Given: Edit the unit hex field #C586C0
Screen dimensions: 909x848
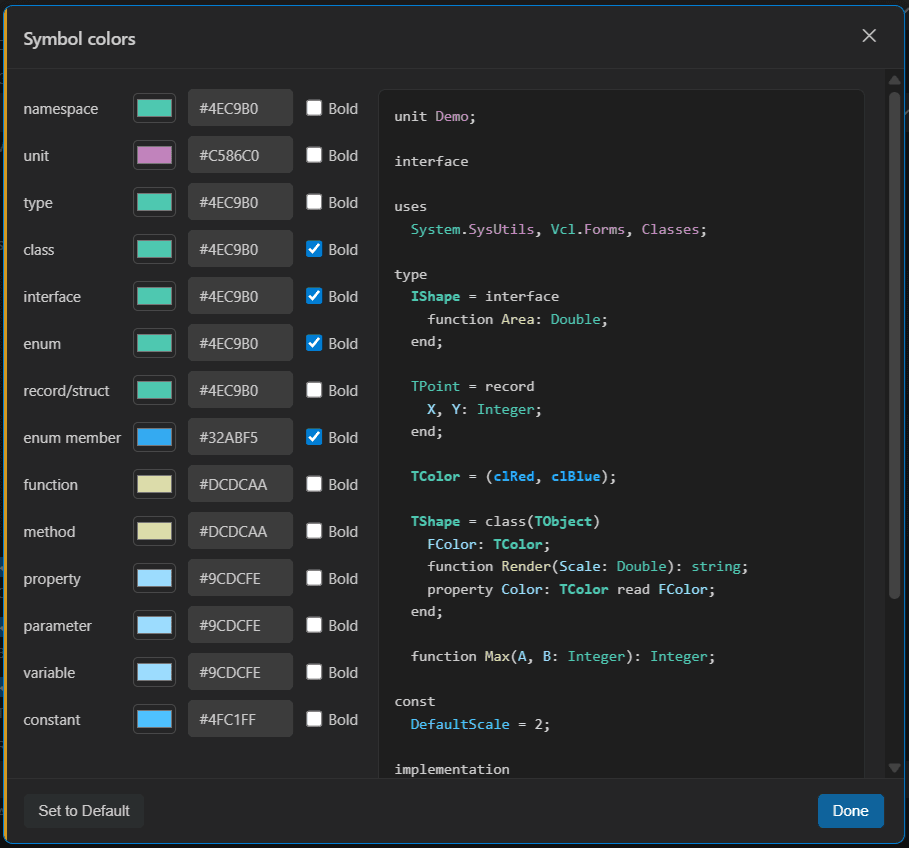Looking at the screenshot, I should pos(240,155).
